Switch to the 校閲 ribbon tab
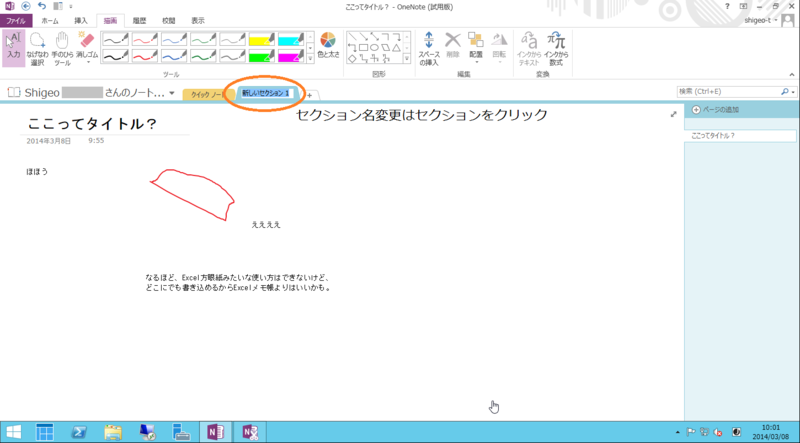The width and height of the screenshot is (800, 443). coord(168,21)
